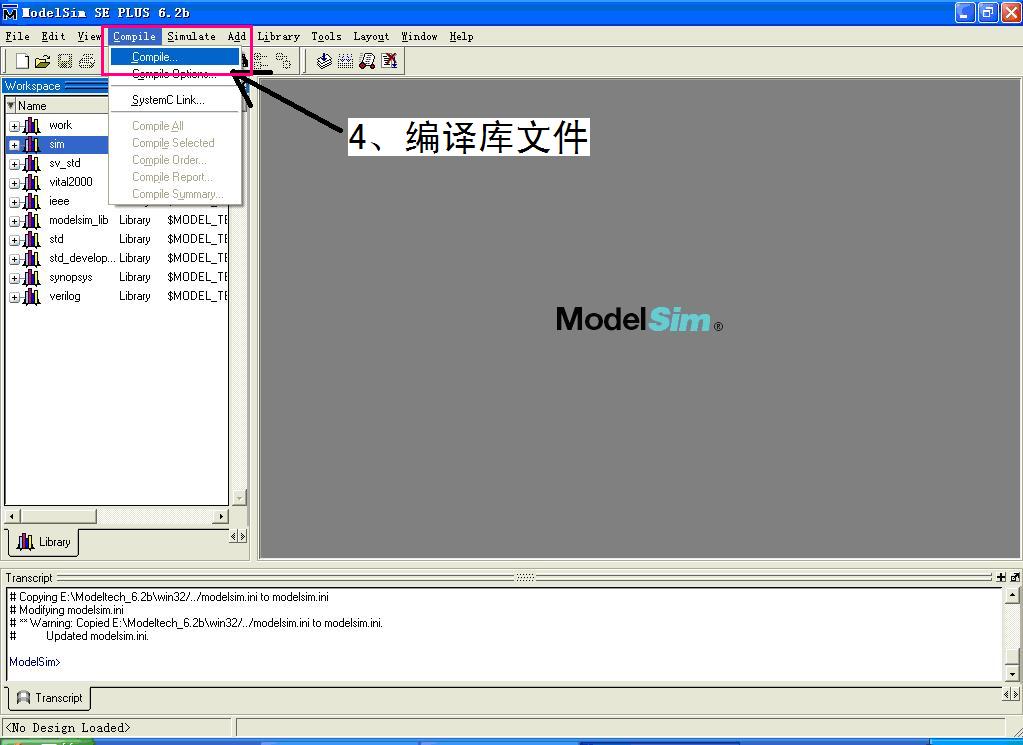Click the library books icon beside ieee
This screenshot has height=745, width=1023.
click(x=31, y=202)
